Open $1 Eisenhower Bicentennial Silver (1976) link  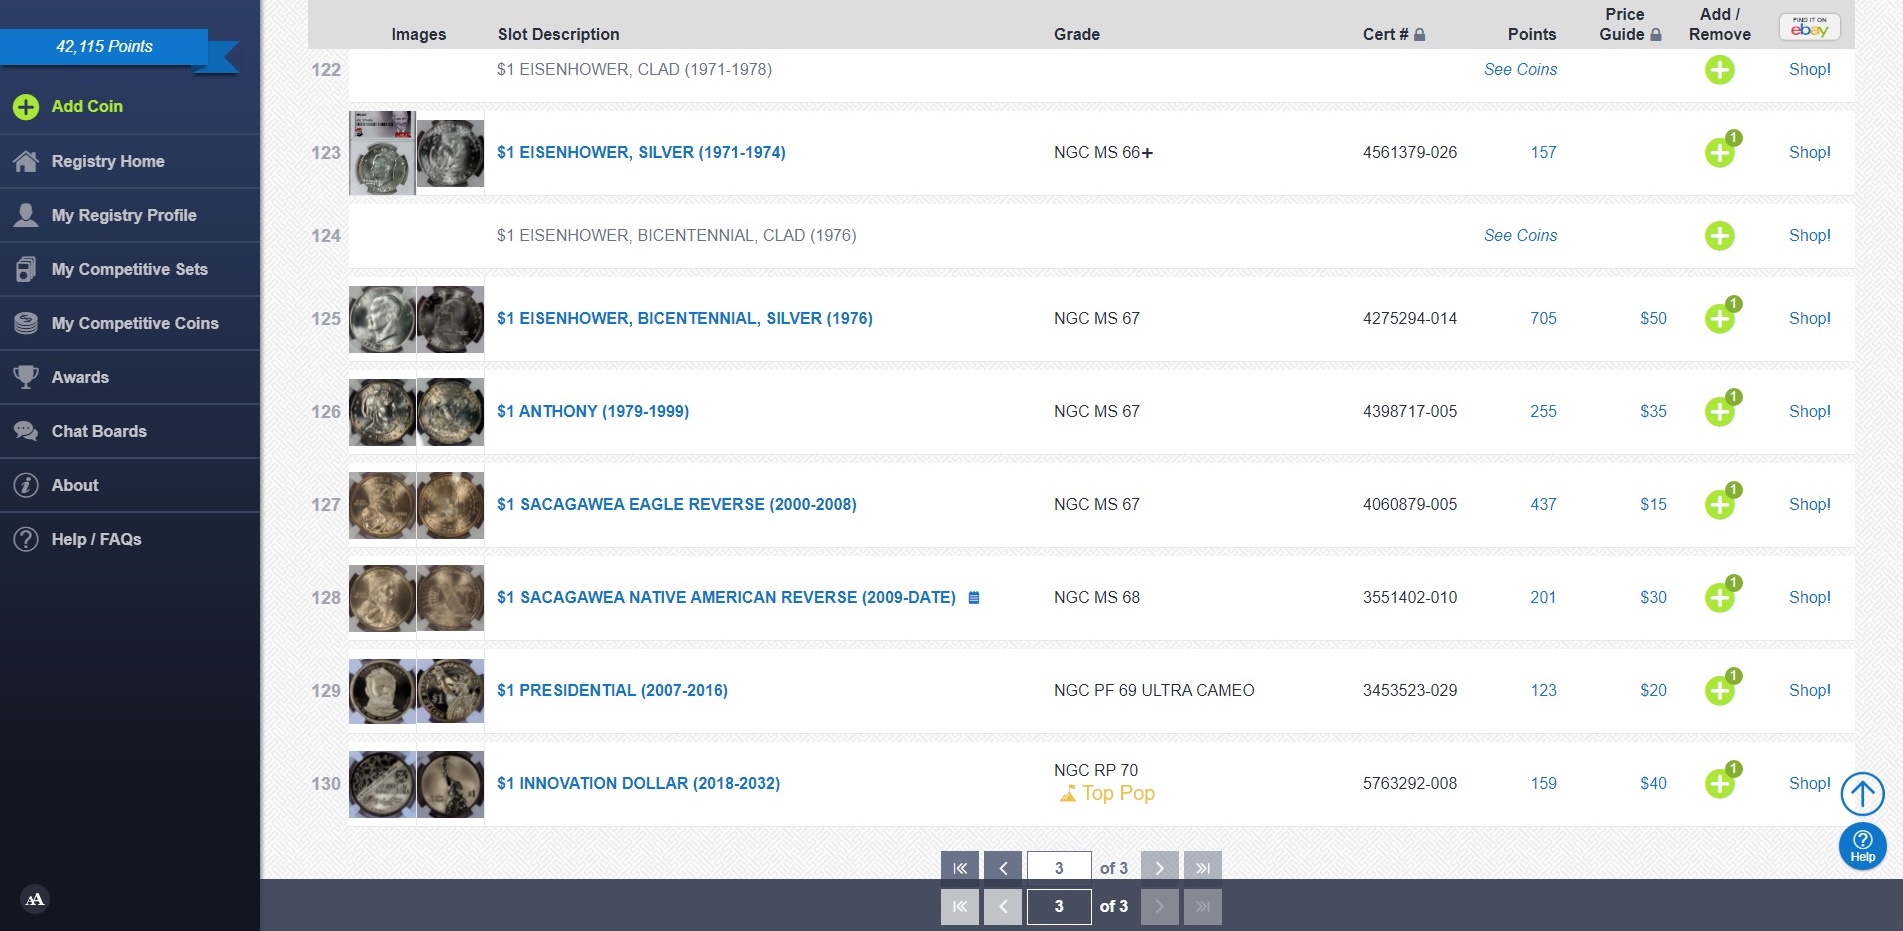(x=685, y=318)
